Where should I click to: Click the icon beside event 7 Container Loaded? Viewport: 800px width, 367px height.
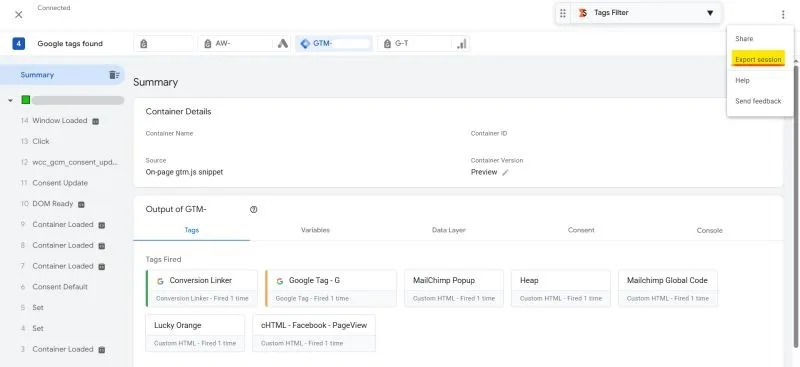[x=102, y=267]
